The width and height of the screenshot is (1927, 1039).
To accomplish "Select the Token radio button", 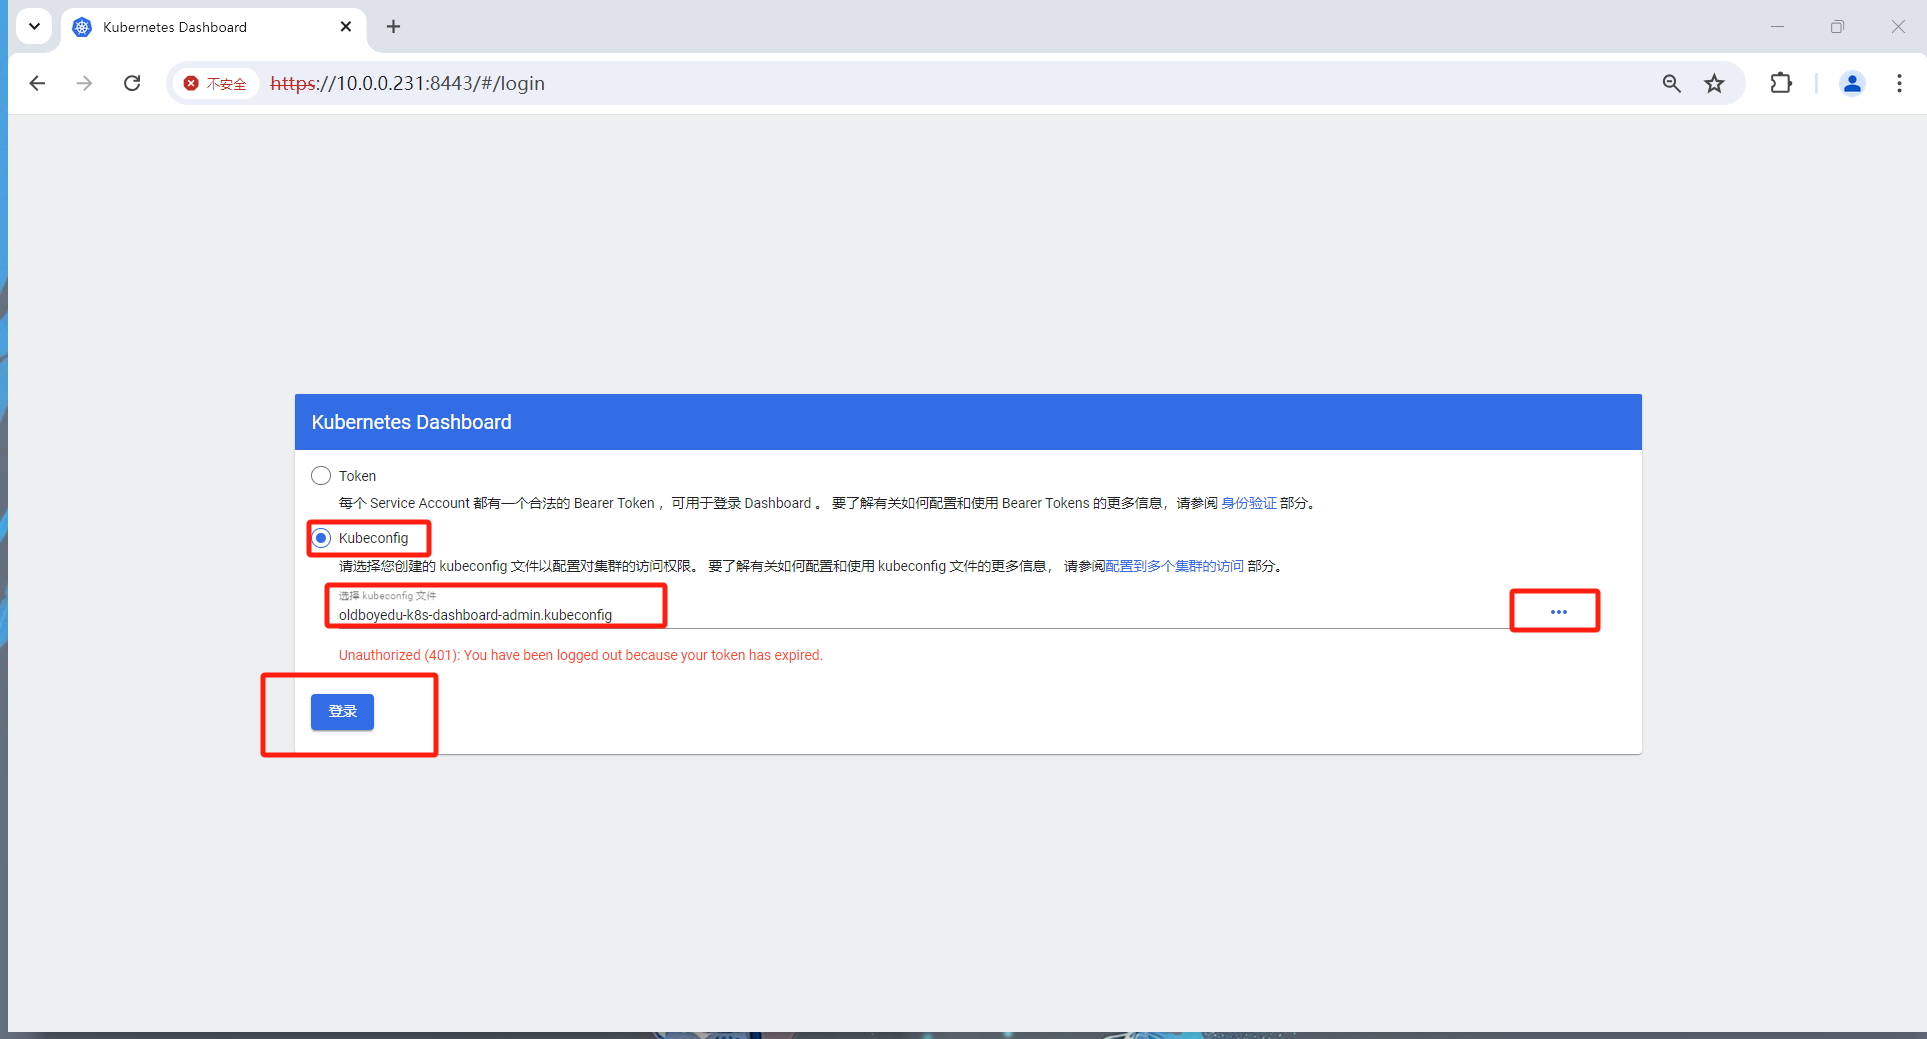I will [x=321, y=476].
